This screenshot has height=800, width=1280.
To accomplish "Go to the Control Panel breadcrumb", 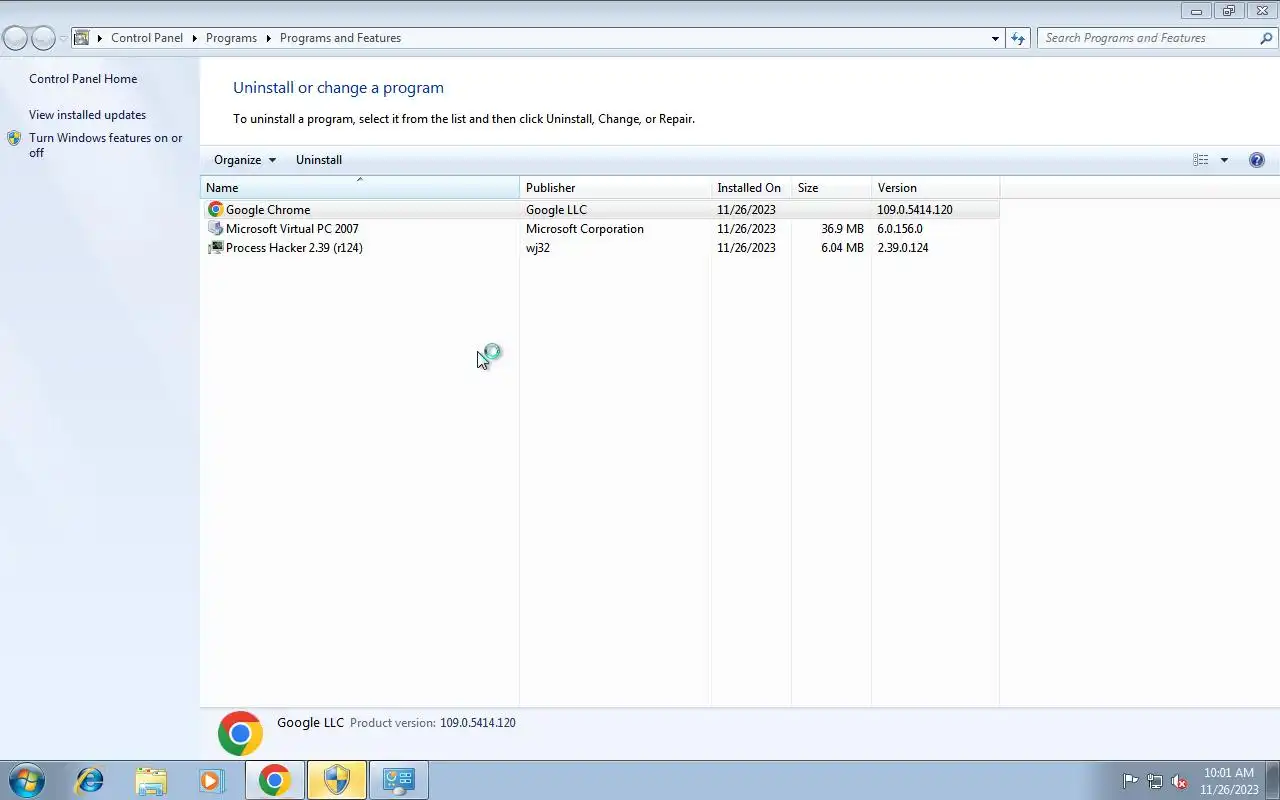I will pos(147,38).
